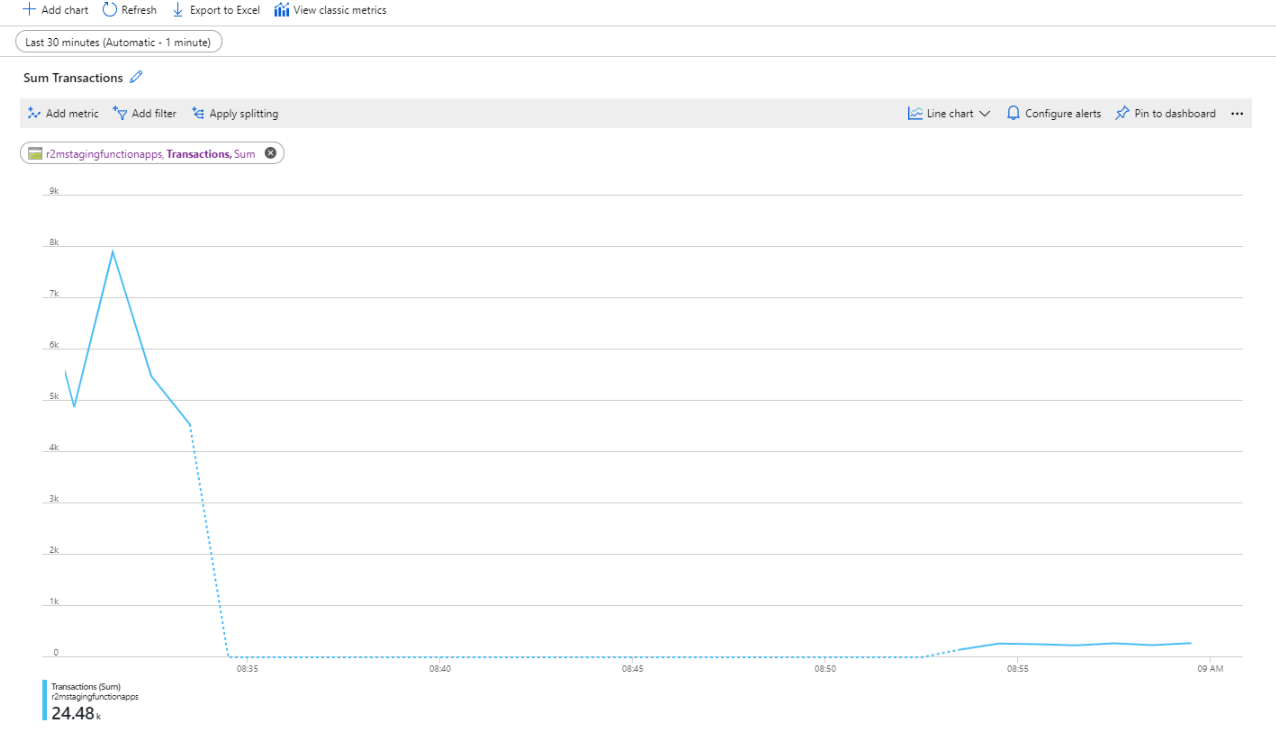Screen dimensions: 1276x741
Task: Click the Add filter funnel icon
Action: tap(120, 114)
